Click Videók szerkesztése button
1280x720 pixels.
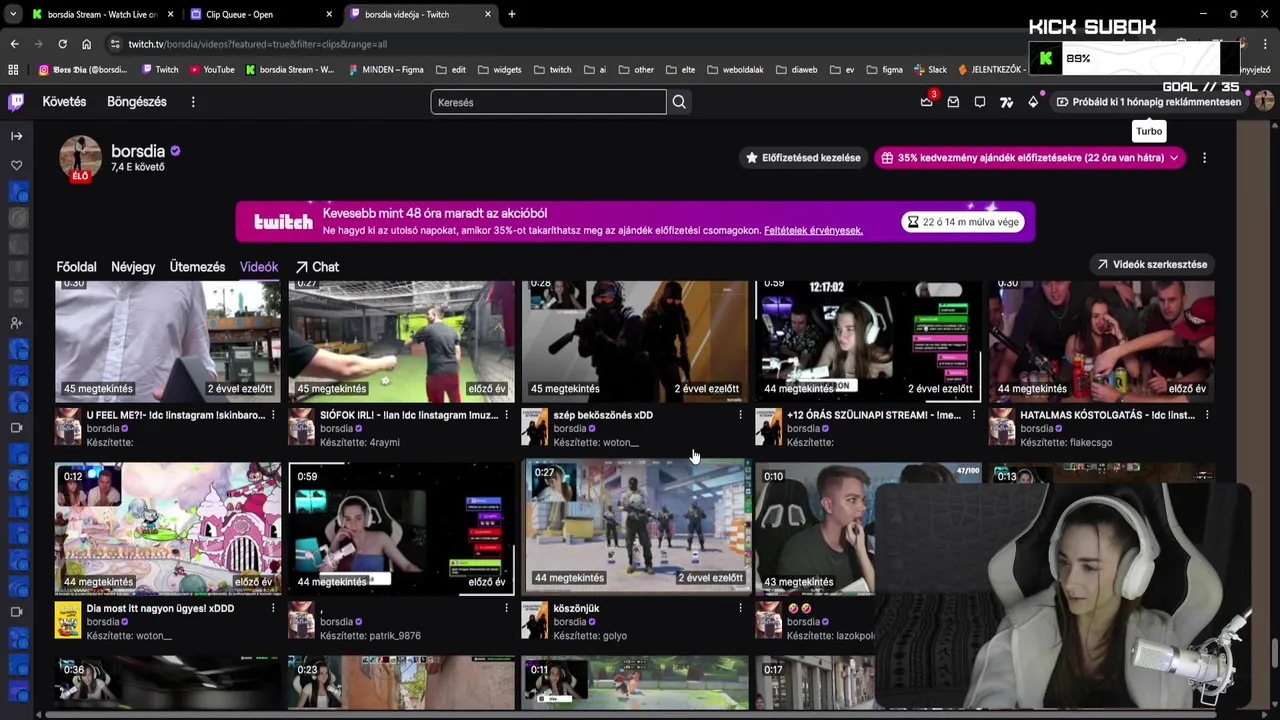coord(1152,265)
